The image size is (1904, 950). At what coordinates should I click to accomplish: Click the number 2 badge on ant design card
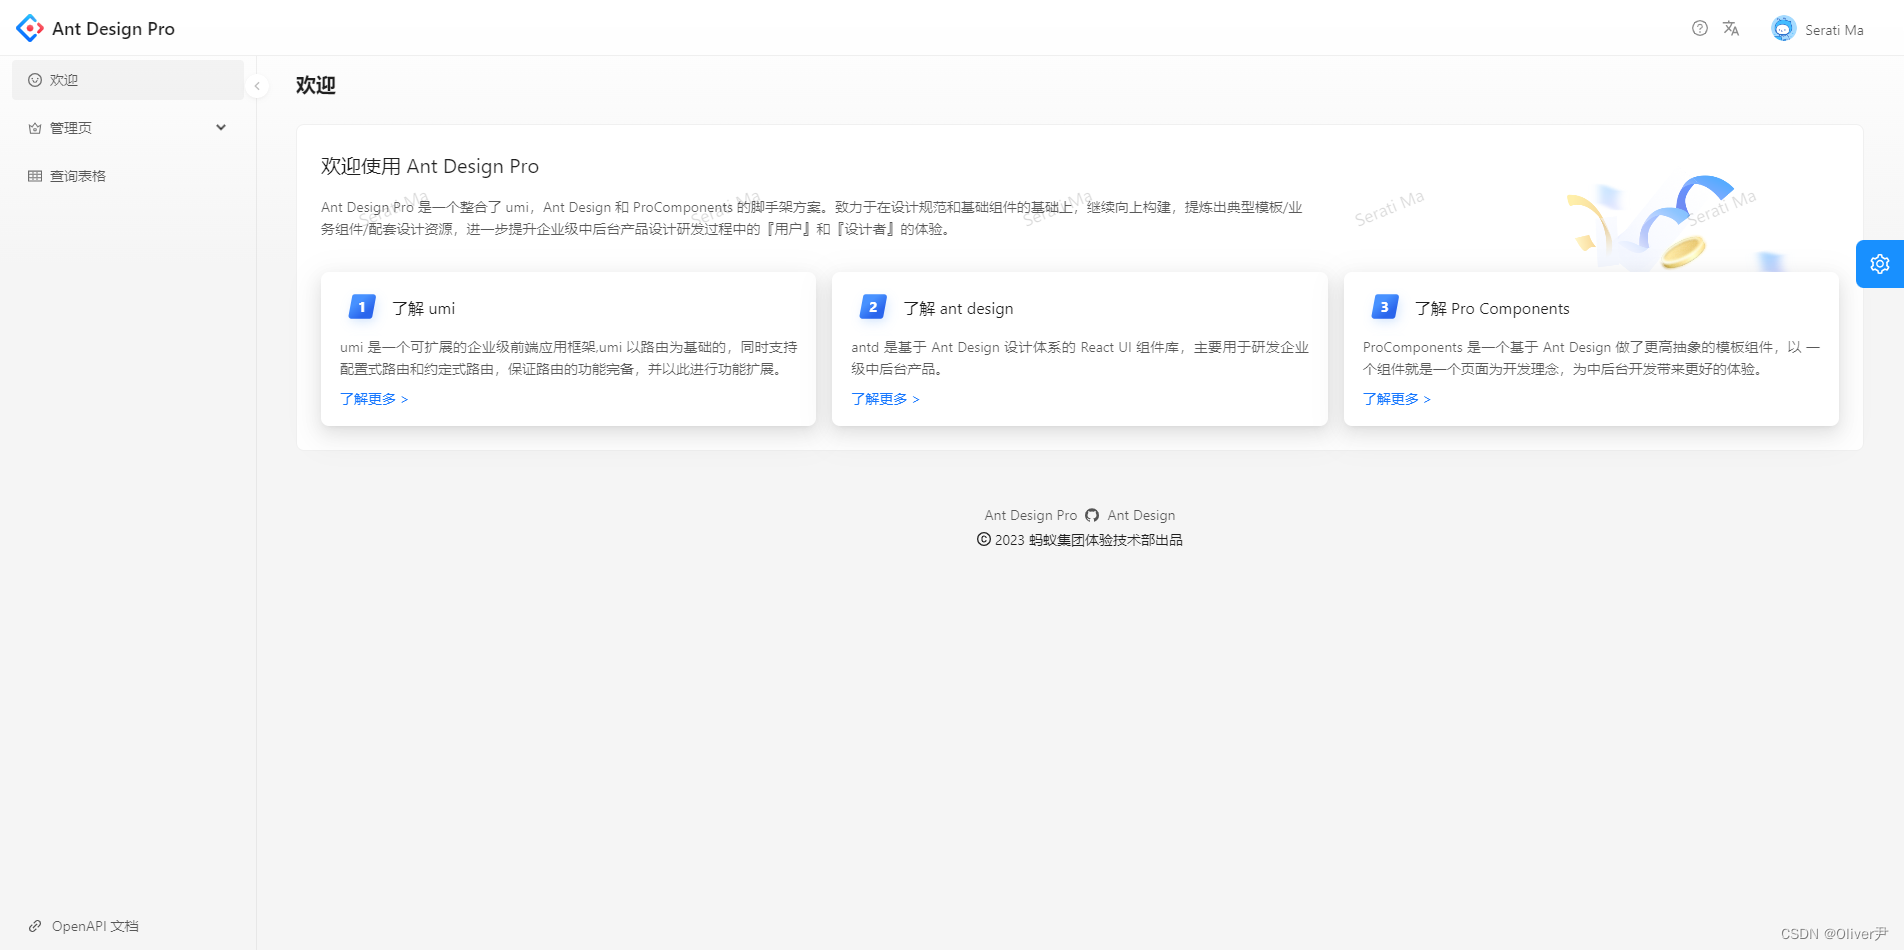pyautogui.click(x=873, y=307)
